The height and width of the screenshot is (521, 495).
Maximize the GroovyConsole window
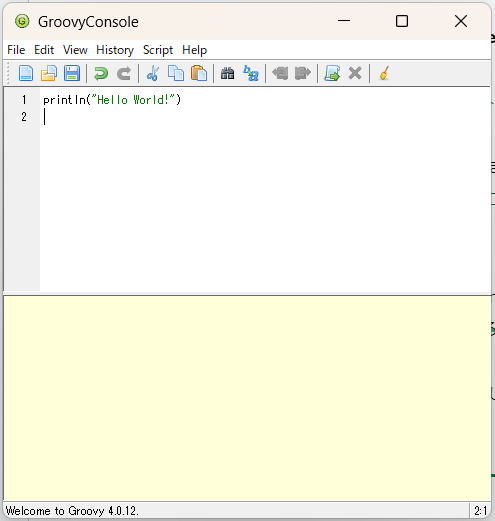[402, 21]
